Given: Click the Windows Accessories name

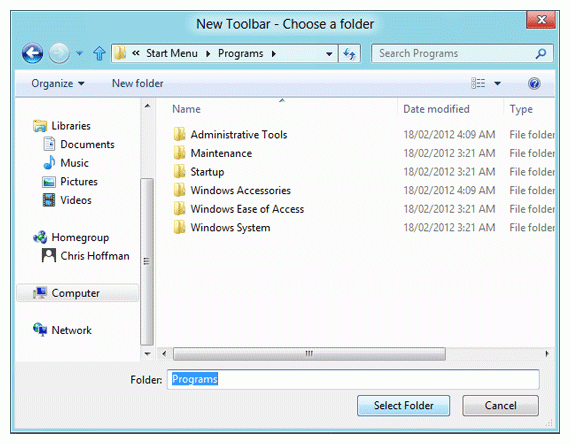Looking at the screenshot, I should 241,190.
